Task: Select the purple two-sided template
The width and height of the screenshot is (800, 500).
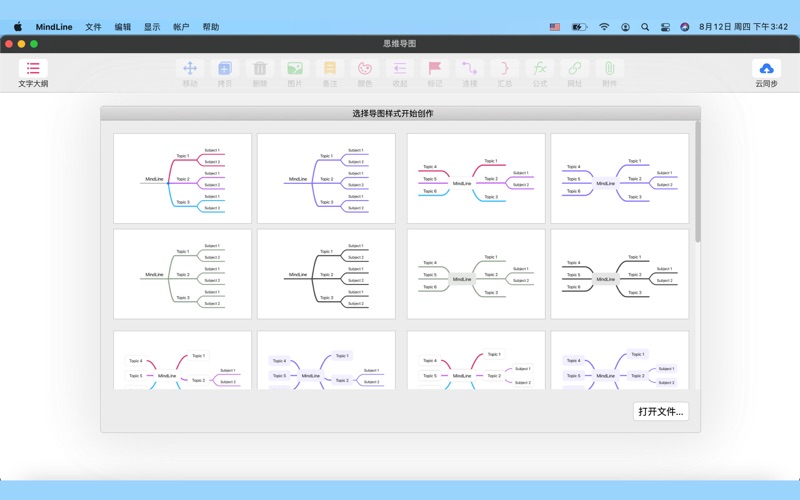Action: pyautogui.click(x=620, y=179)
